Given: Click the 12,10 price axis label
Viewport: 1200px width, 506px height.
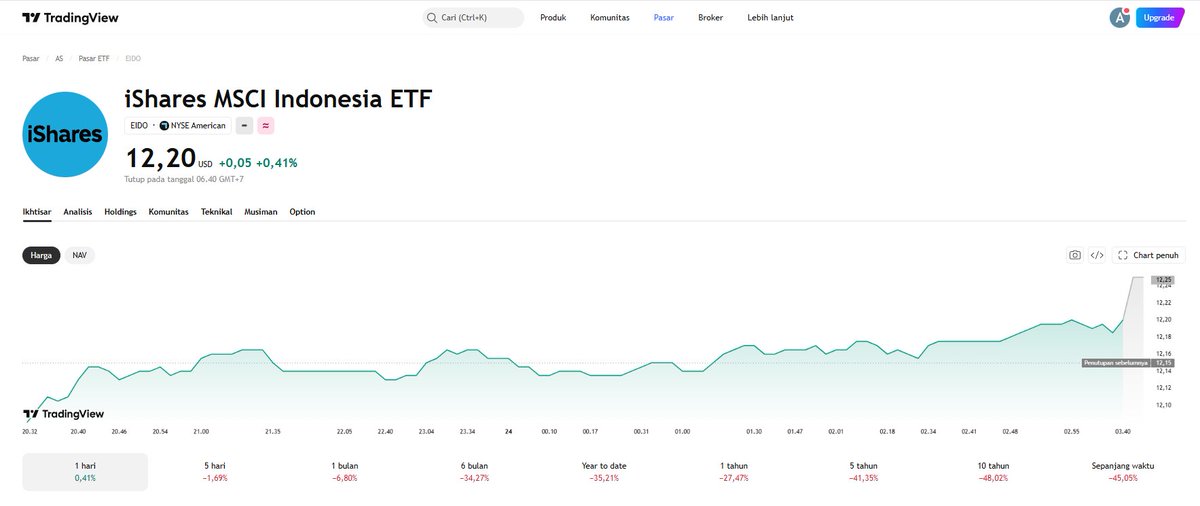Looking at the screenshot, I should point(1164,405).
